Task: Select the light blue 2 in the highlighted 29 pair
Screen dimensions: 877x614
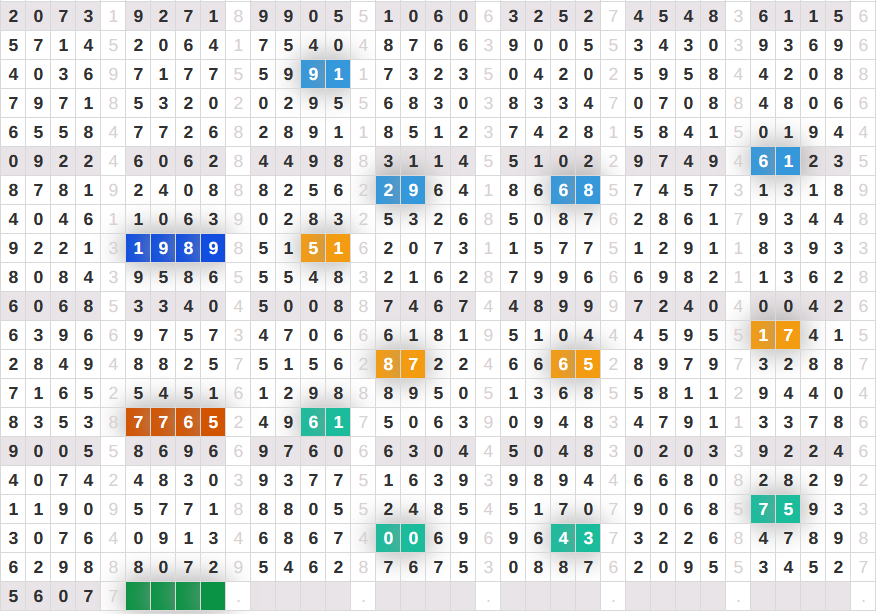Action: [389, 190]
